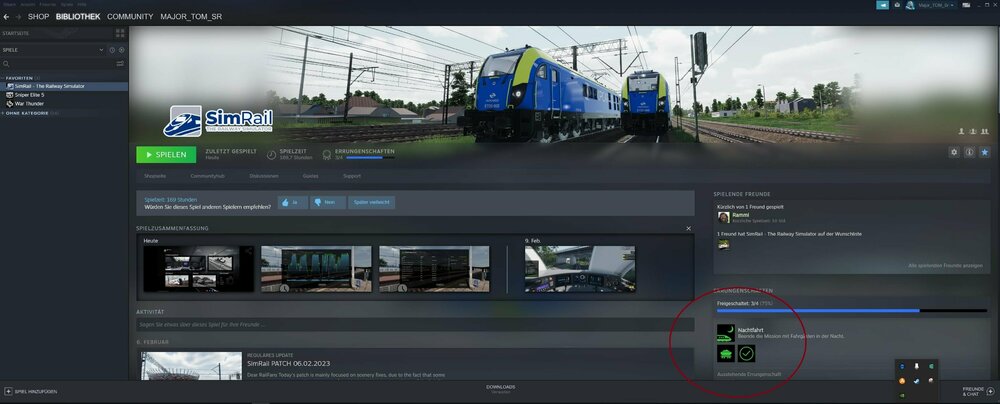The image size is (1000, 404).
Task: Expand the SPIELE filter dropdown
Action: (101, 50)
